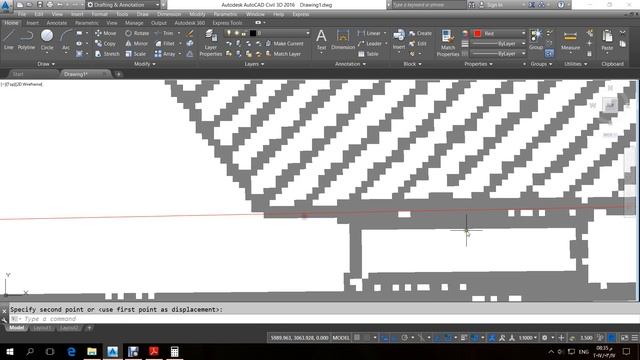Expand the Annotation panel
This screenshot has height=360, width=640.
coord(350,64)
